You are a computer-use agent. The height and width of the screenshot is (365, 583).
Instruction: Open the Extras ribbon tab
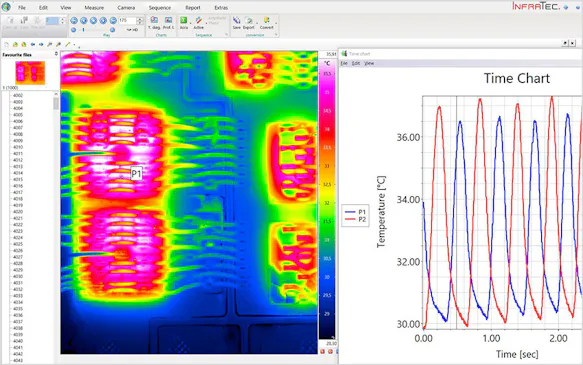coord(221,7)
